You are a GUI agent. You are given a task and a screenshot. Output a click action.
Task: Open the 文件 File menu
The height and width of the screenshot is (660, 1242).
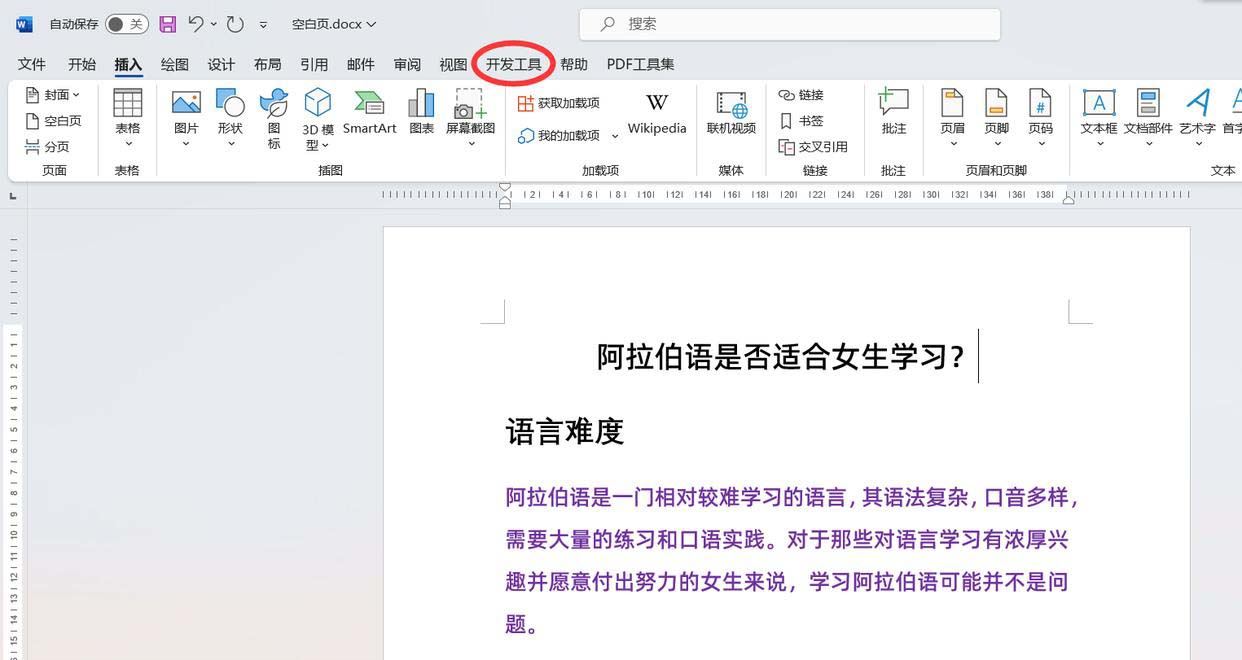[32, 64]
